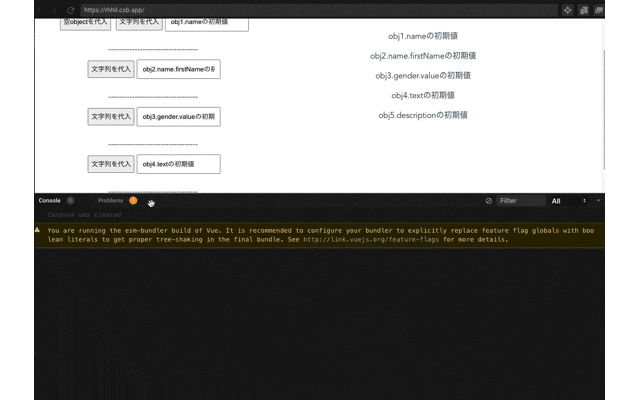The width and height of the screenshot is (640, 400).
Task: Reload the preview with the refresh icon
Action: point(70,10)
